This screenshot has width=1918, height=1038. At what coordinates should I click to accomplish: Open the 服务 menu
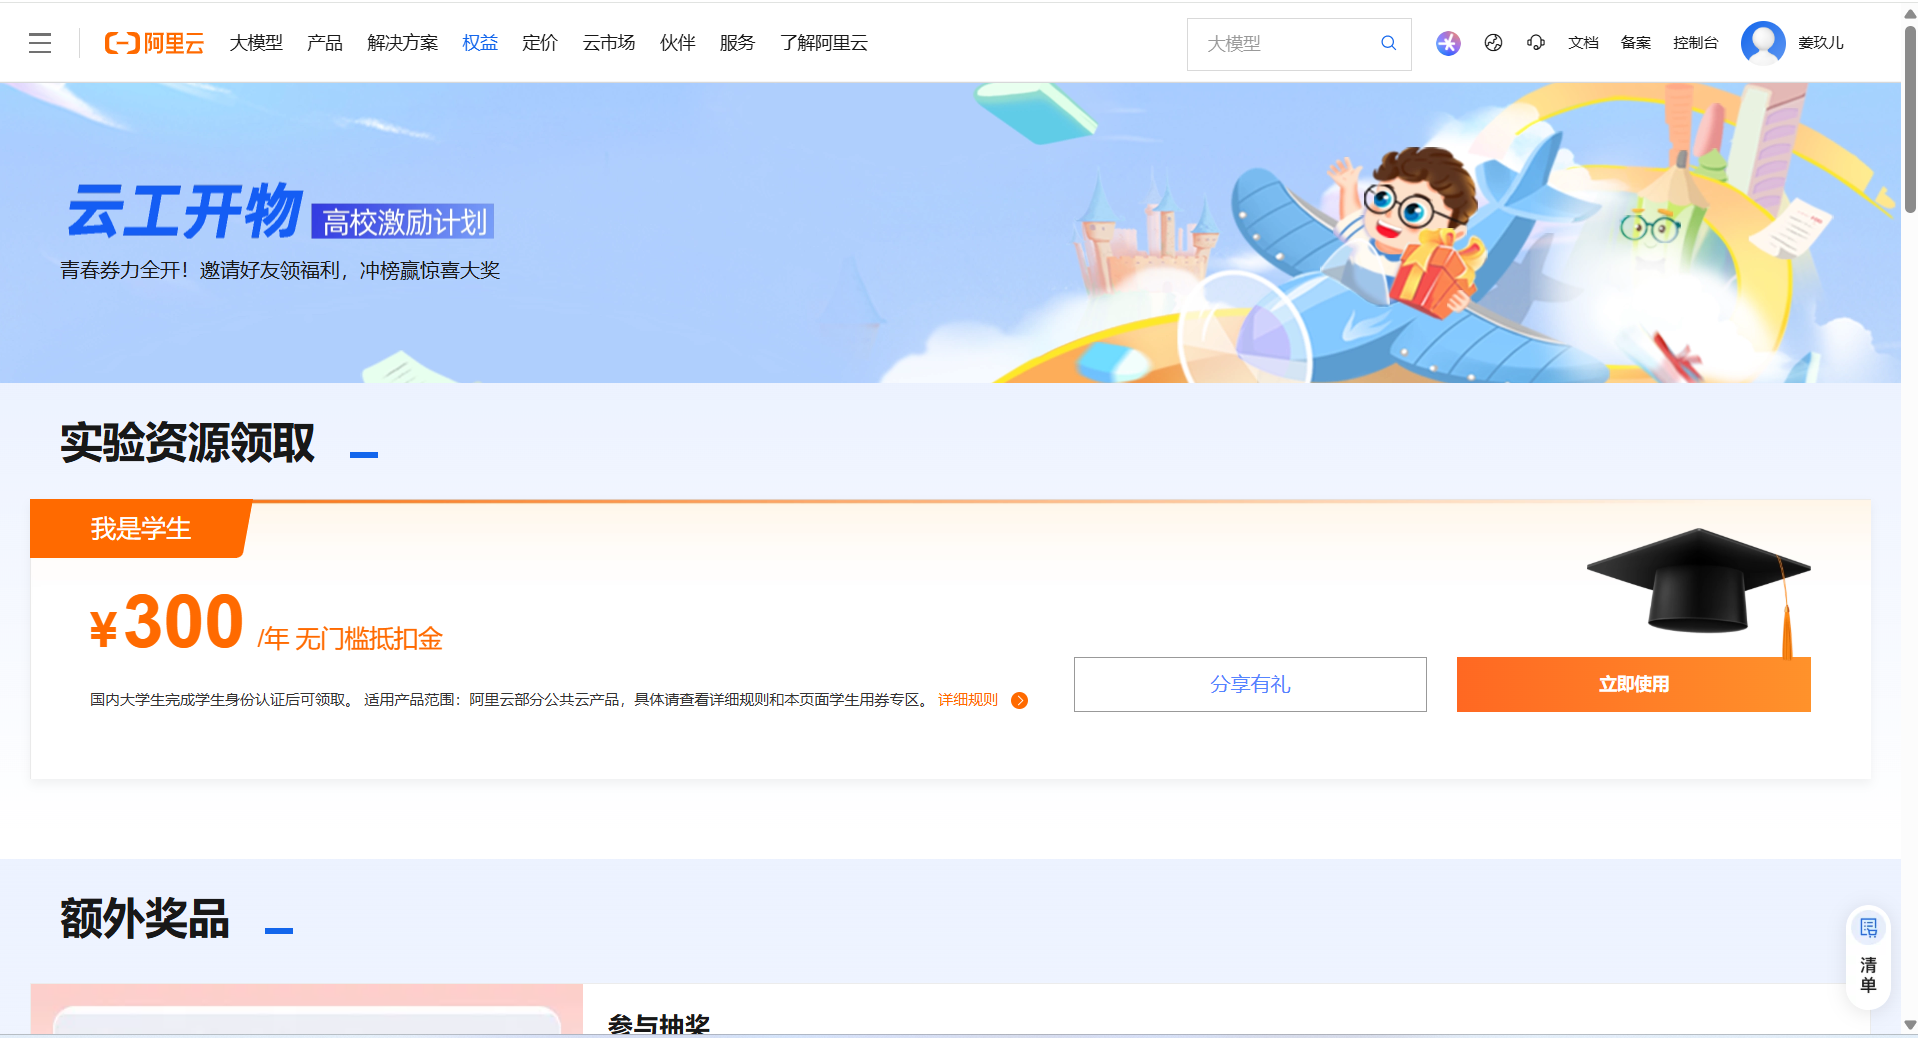point(737,43)
